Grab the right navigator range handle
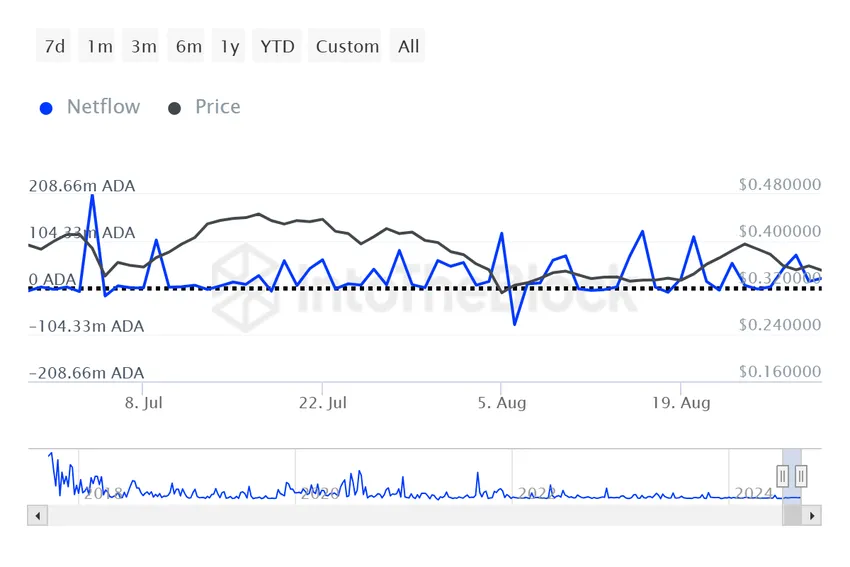Screen dimensions: 850x567 tap(801, 475)
